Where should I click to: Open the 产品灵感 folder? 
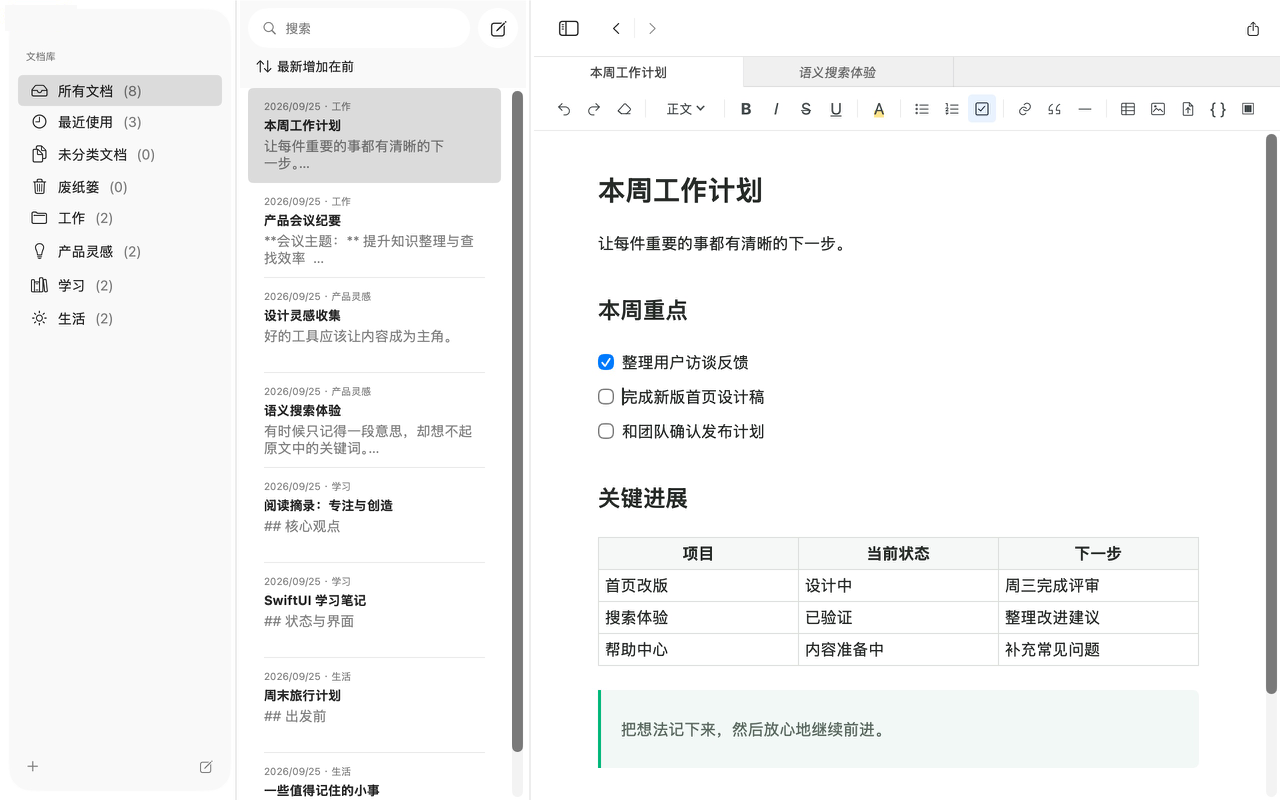point(120,251)
